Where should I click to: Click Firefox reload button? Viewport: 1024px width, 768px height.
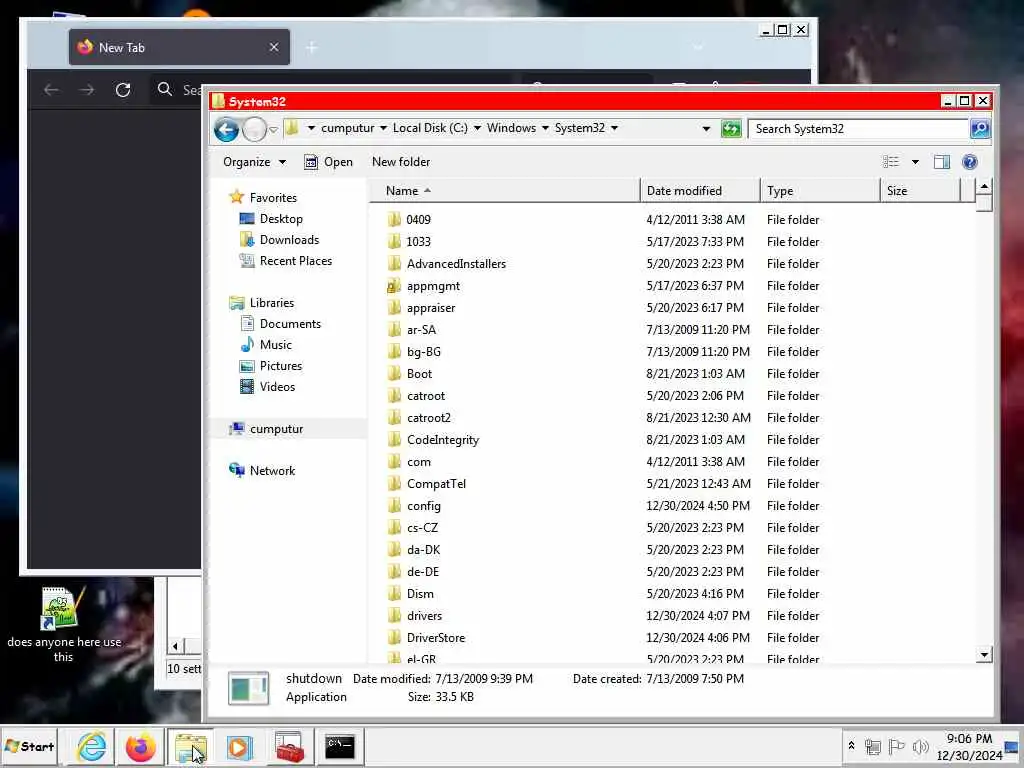click(x=123, y=89)
